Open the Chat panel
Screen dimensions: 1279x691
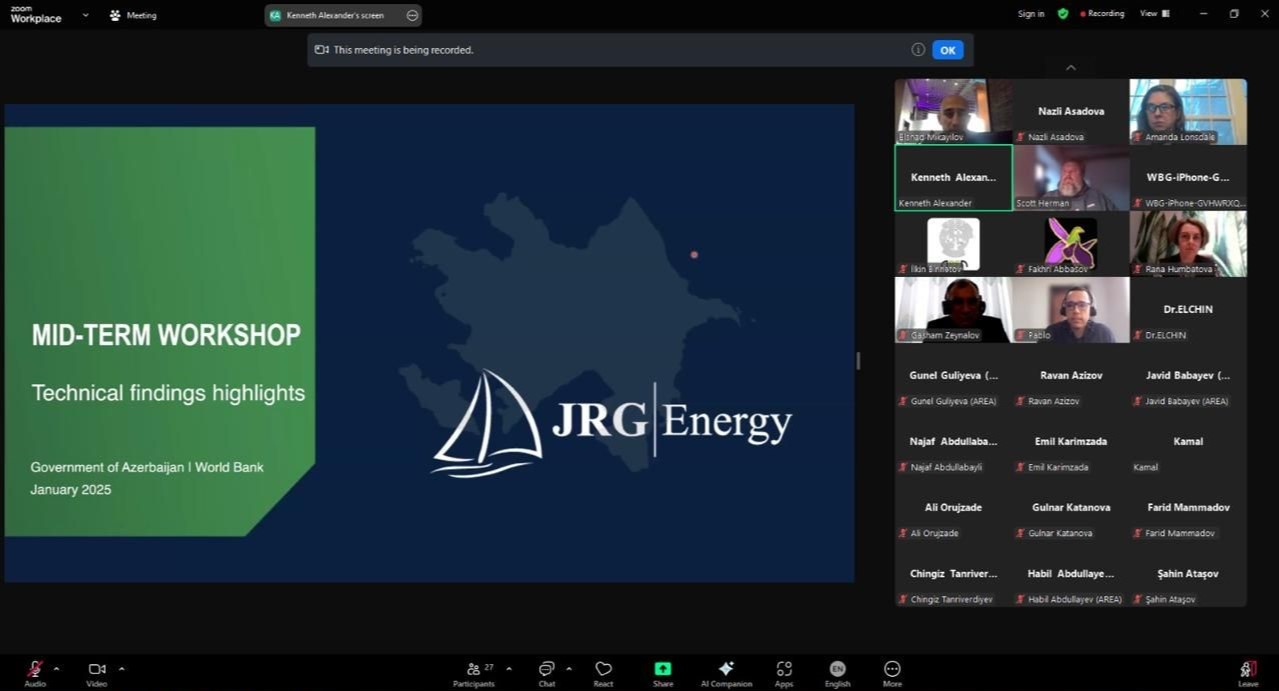pyautogui.click(x=546, y=672)
